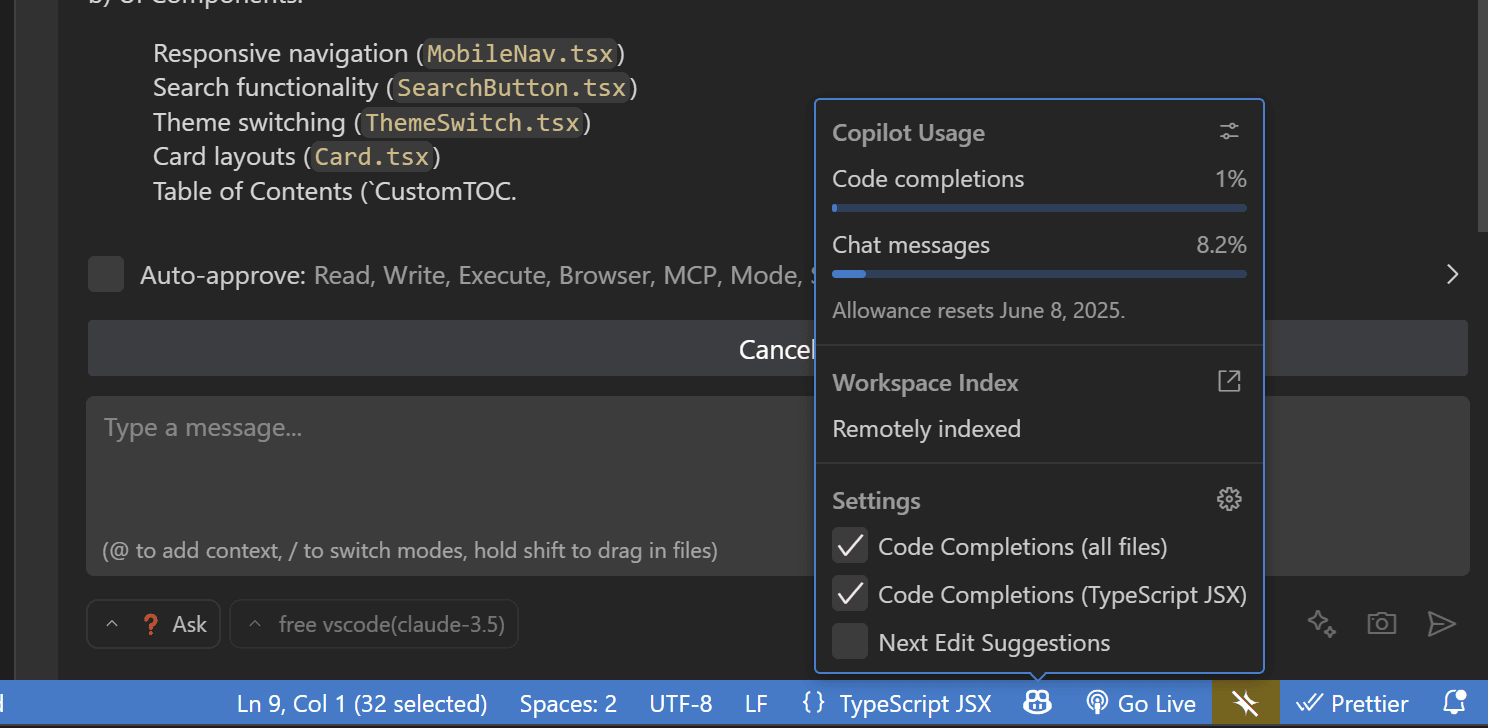Screen dimensions: 1488x728
Task: Click the vertical scrollbar of chat
Action: (x=1483, y=115)
